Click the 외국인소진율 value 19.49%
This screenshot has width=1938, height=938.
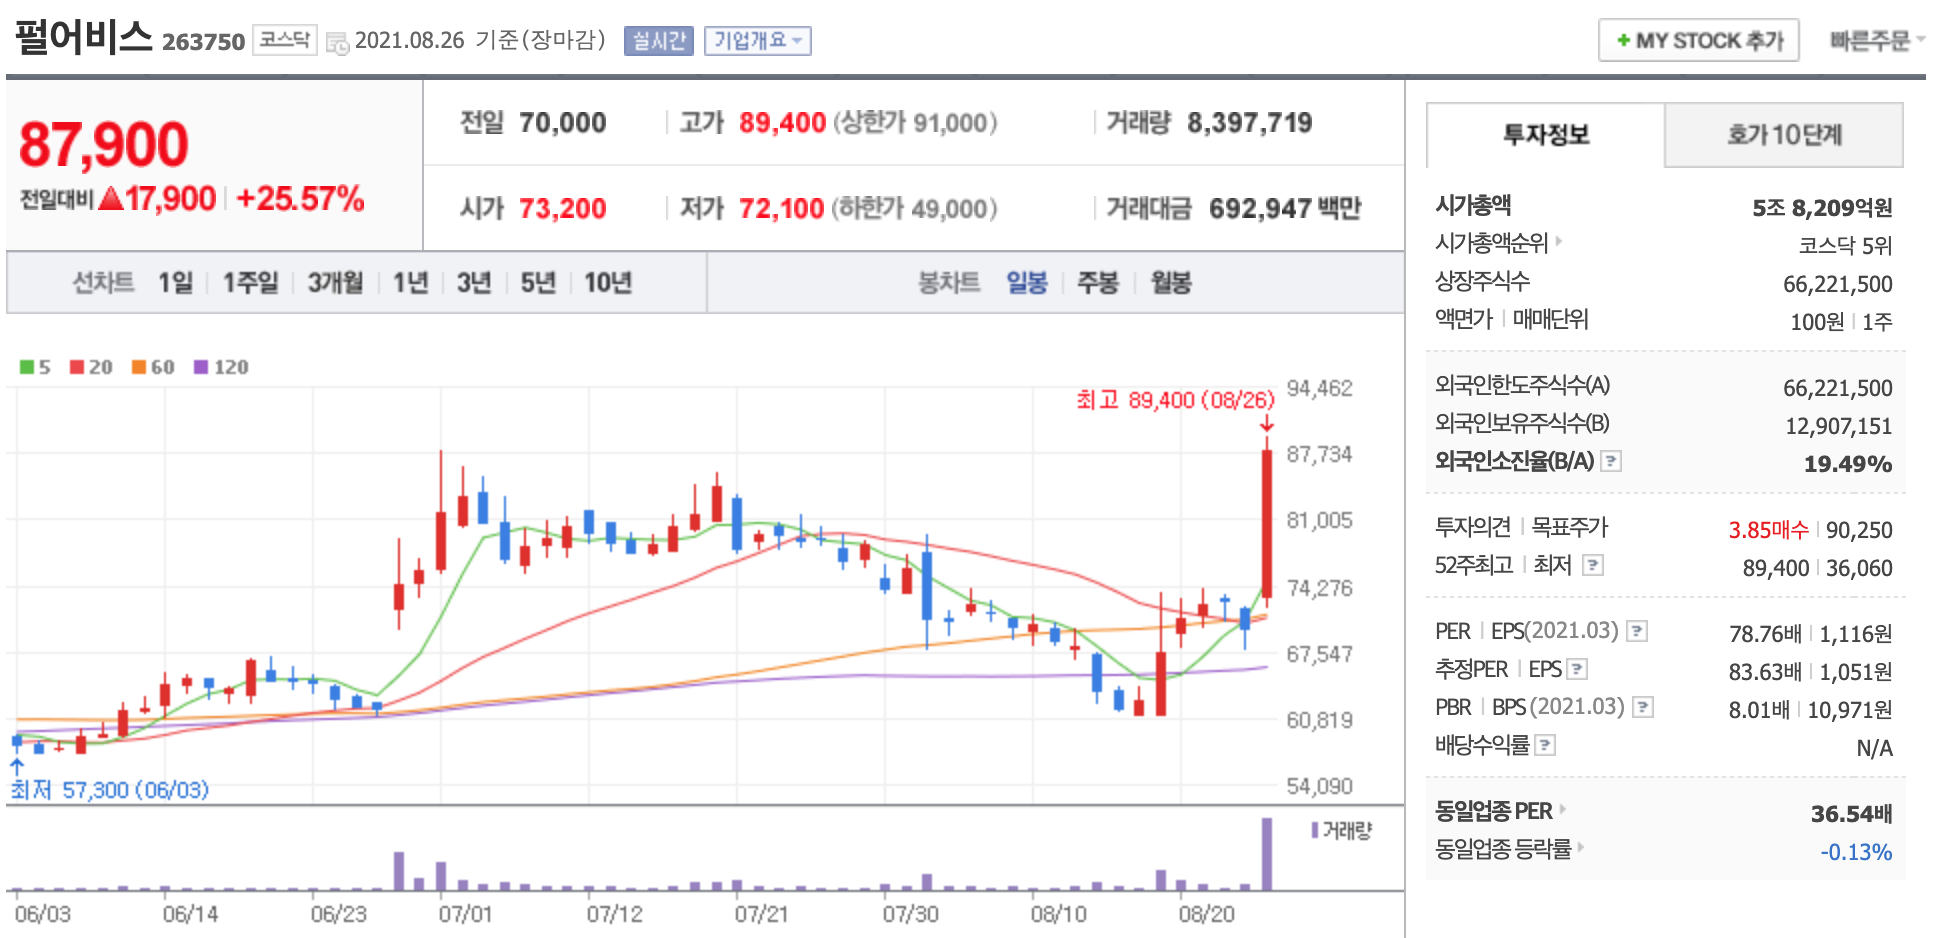[x=1848, y=464]
